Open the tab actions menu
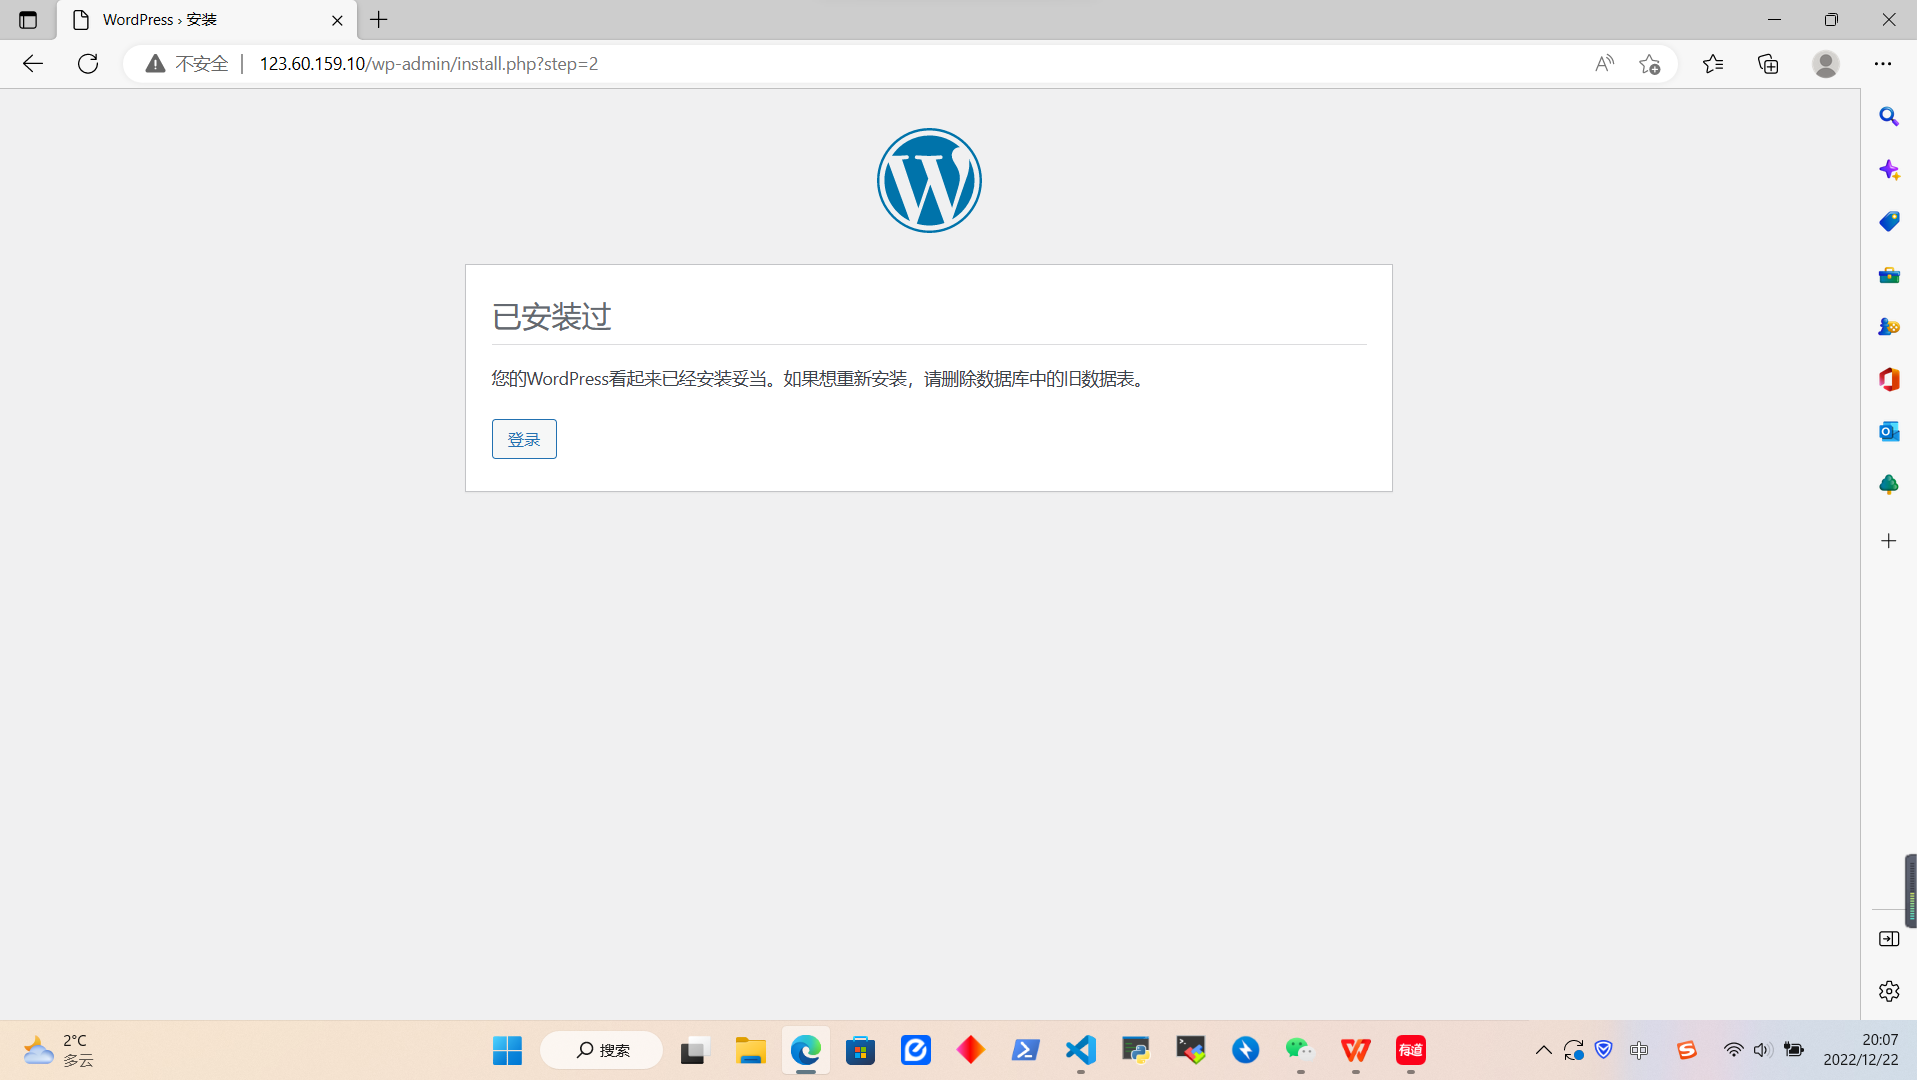 click(x=28, y=20)
